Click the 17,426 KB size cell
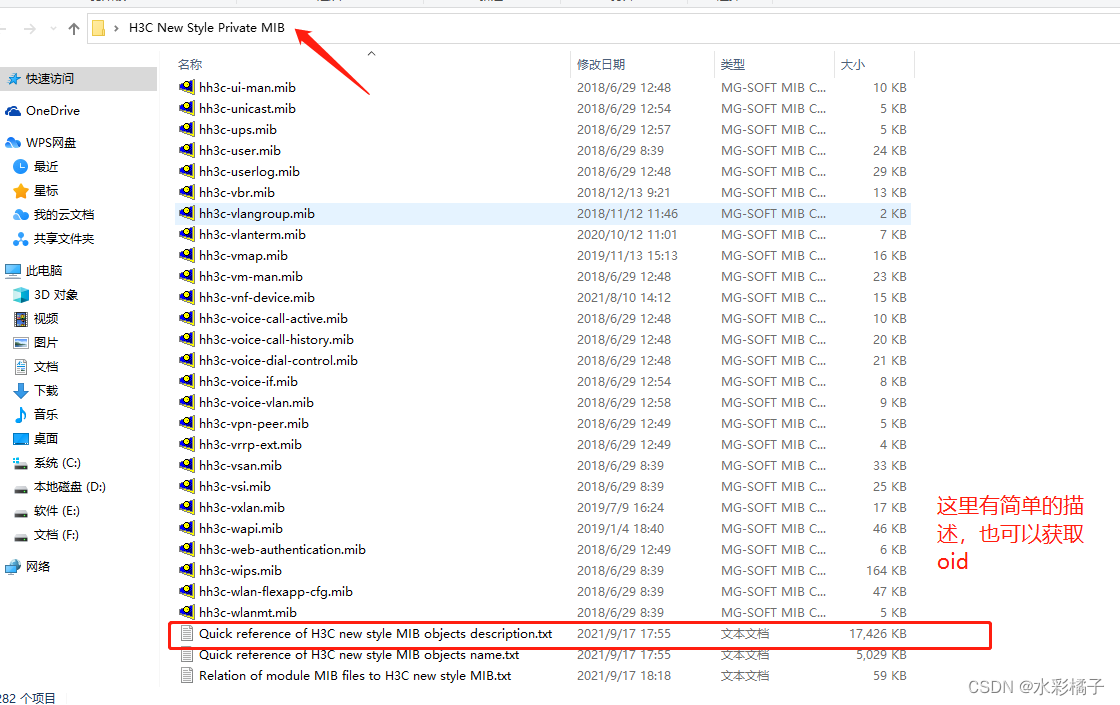This screenshot has width=1120, height=705. point(878,634)
